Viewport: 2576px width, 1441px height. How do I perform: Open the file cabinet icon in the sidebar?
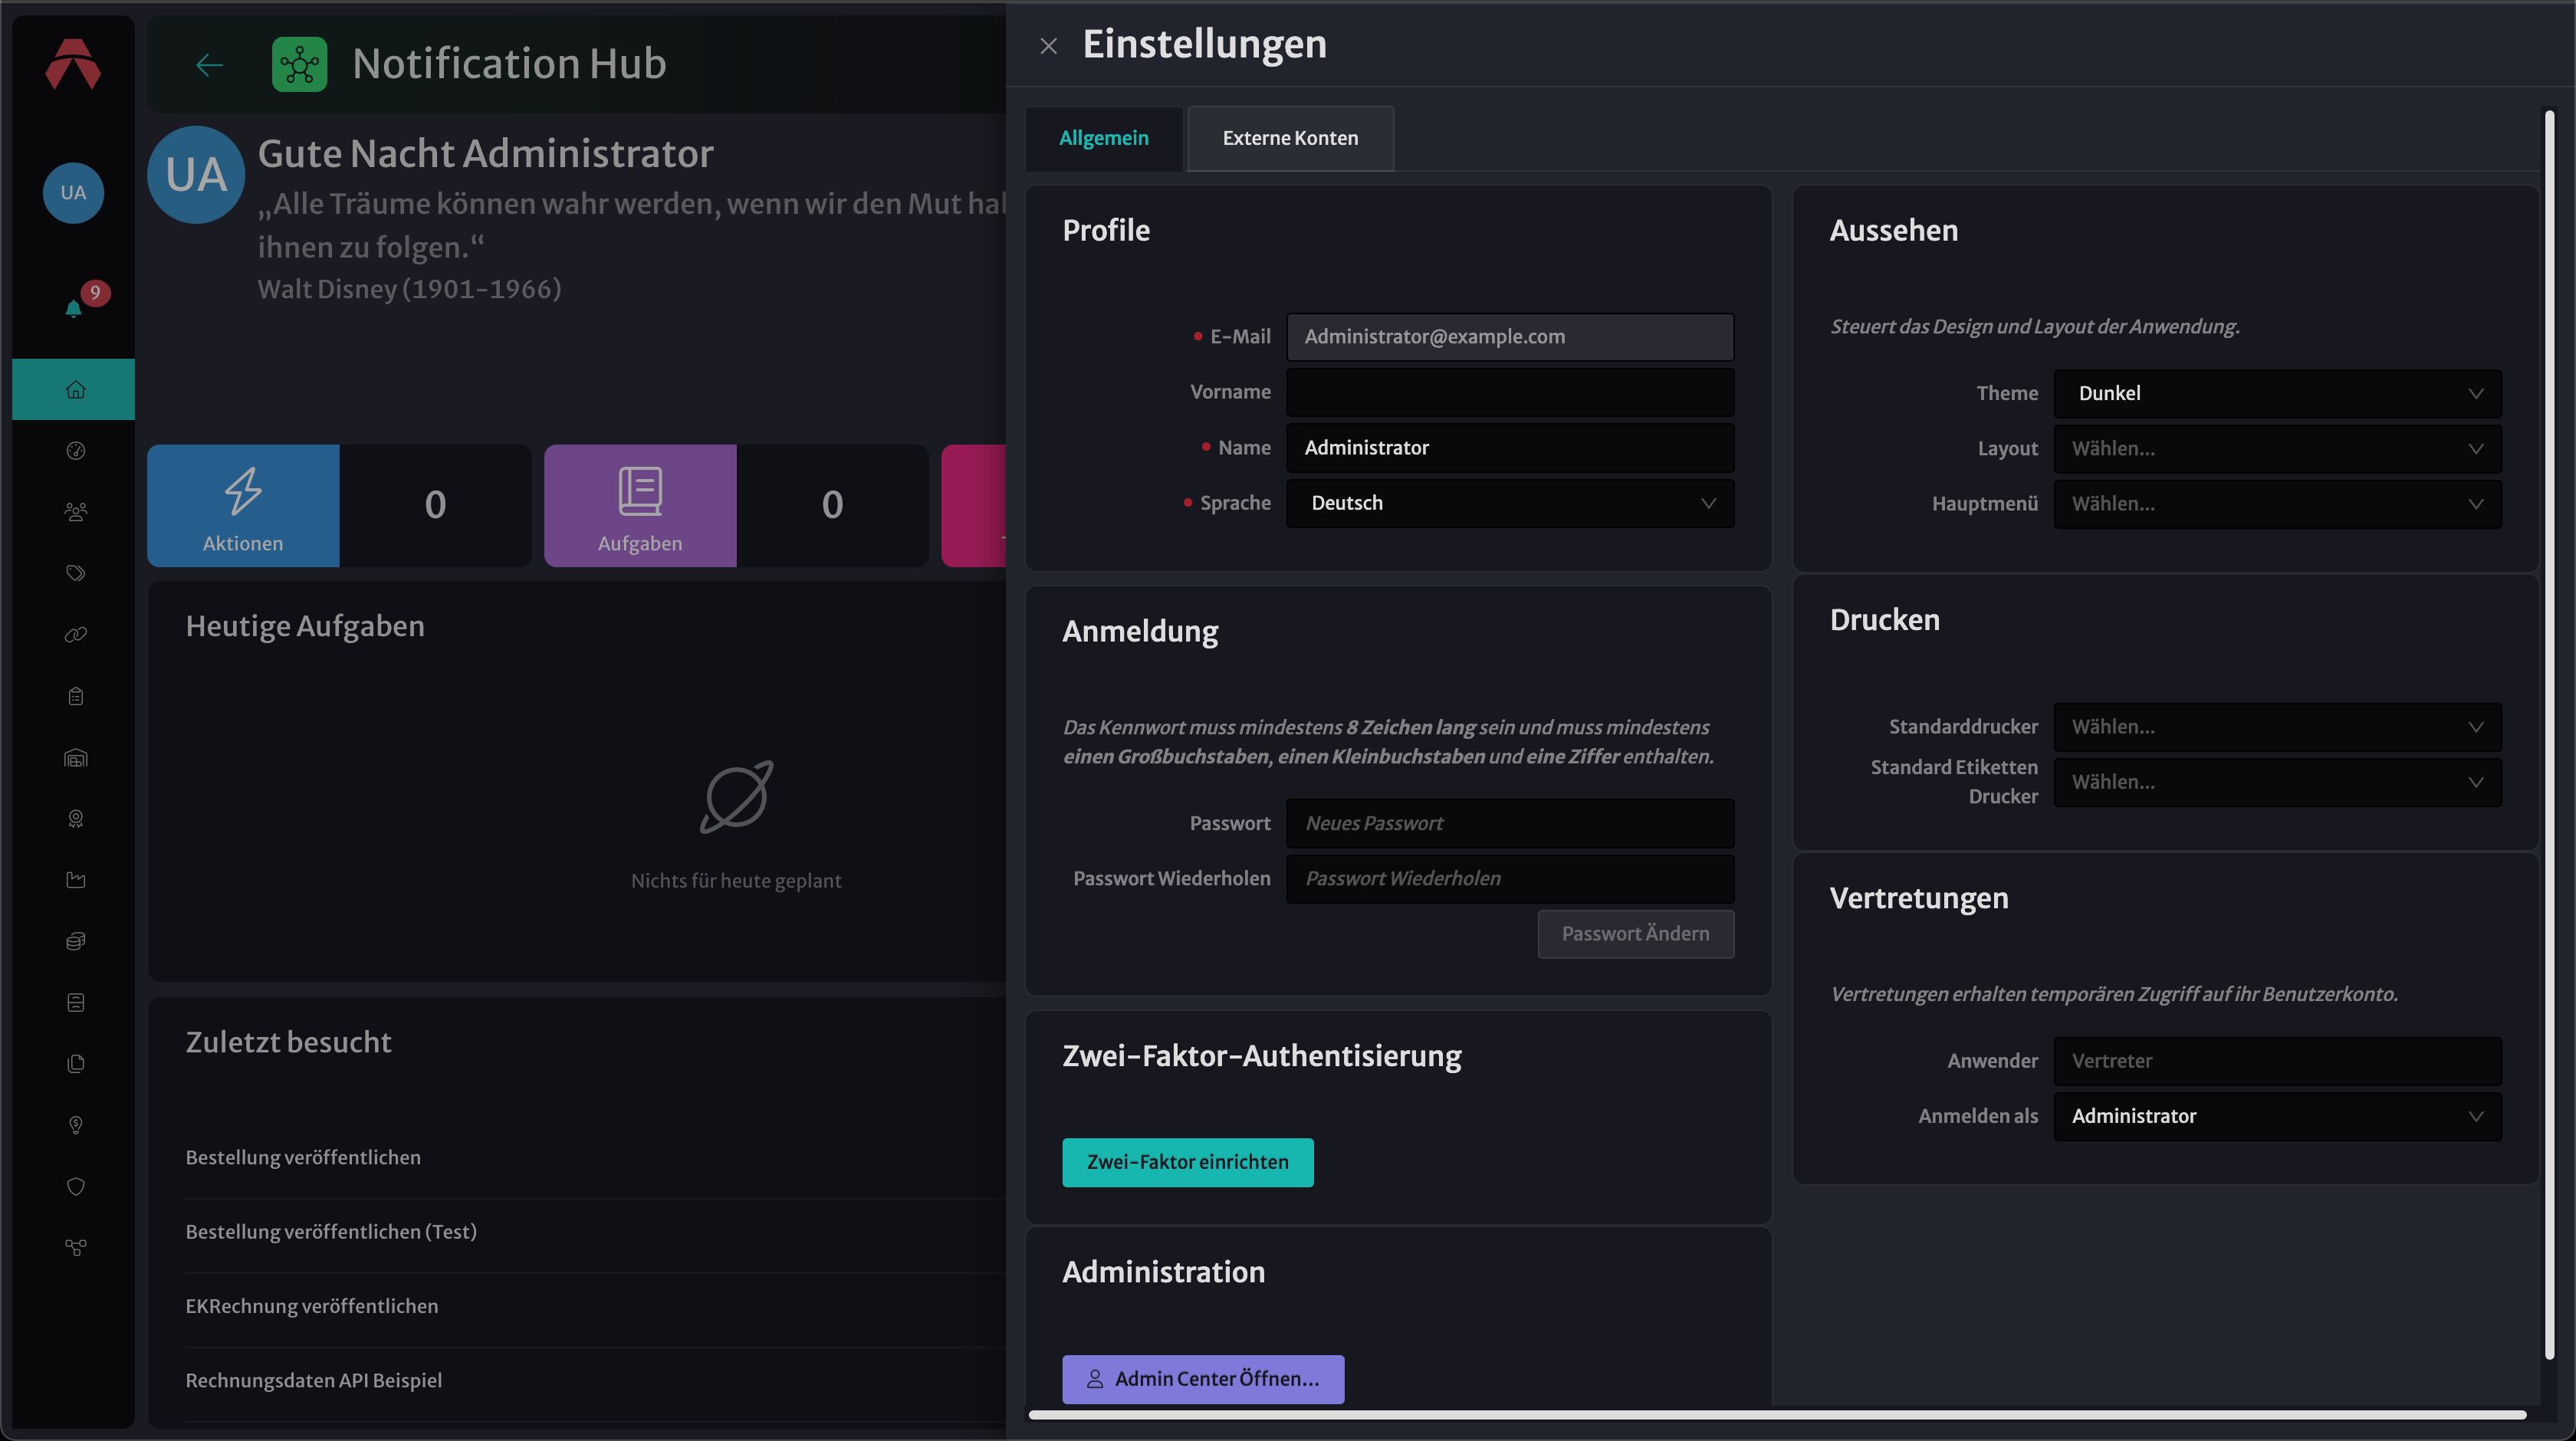click(75, 1002)
